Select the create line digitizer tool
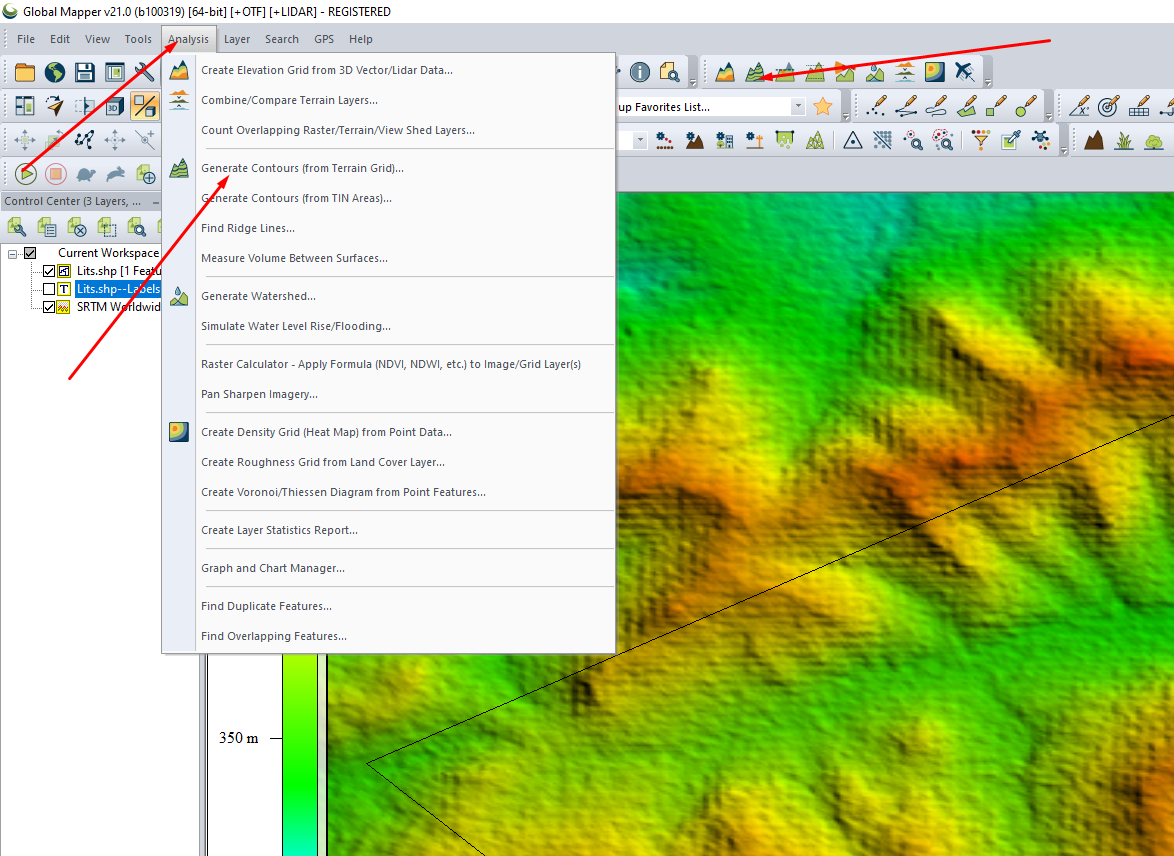 click(906, 106)
